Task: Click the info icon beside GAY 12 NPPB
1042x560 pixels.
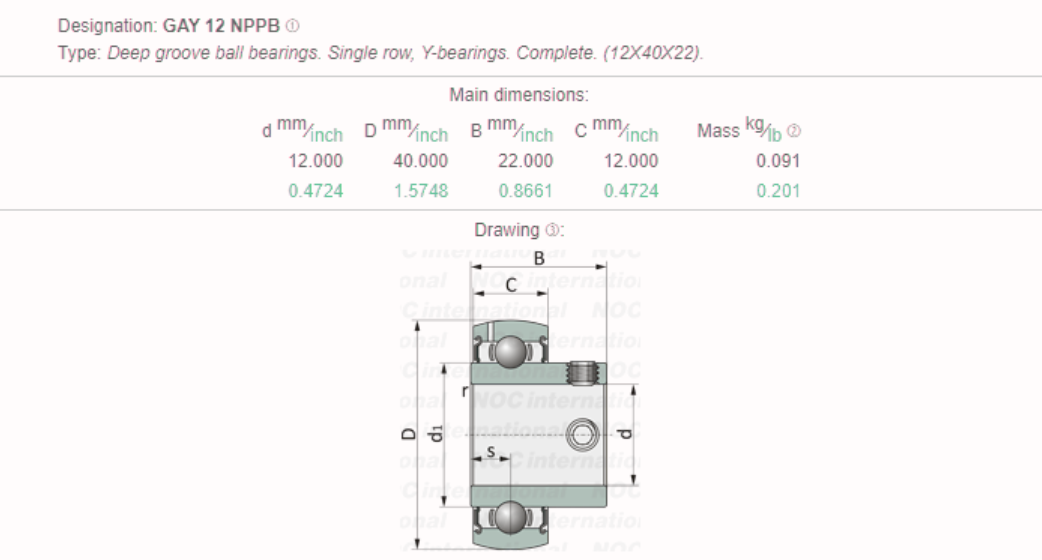Action: click(x=290, y=23)
